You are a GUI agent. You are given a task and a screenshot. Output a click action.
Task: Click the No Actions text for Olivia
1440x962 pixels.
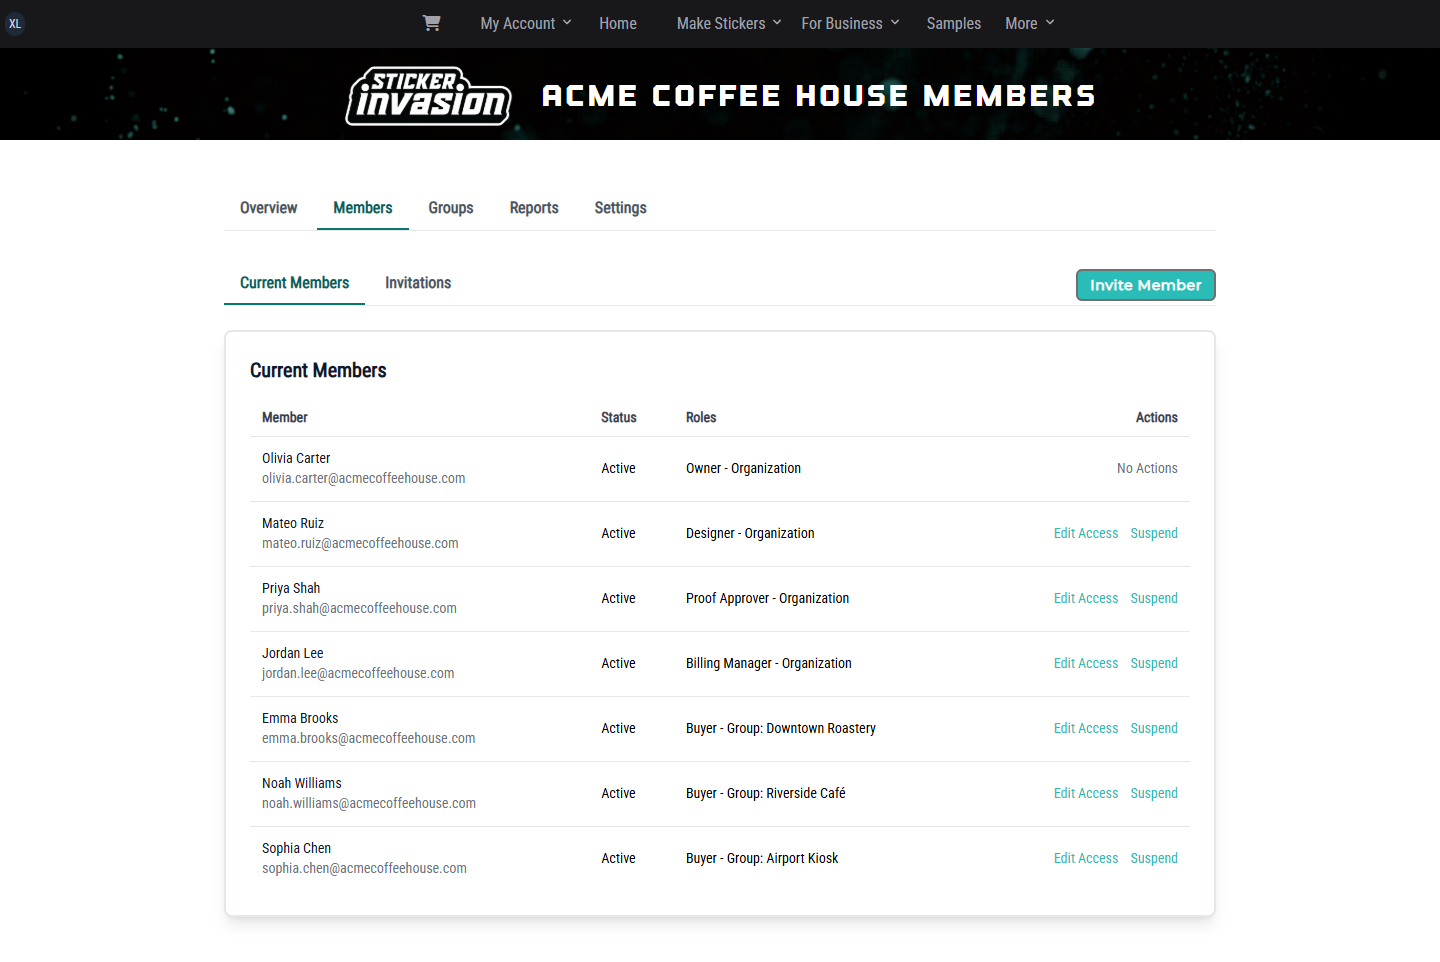1147,468
